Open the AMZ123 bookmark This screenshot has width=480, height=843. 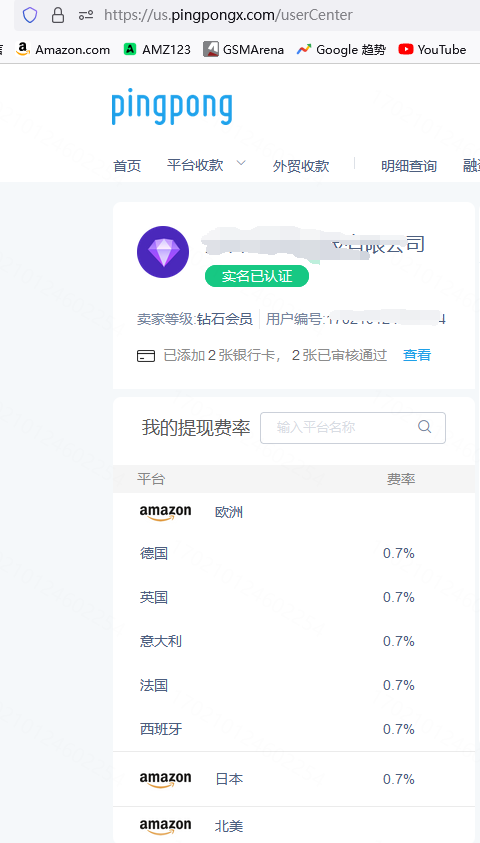tap(157, 49)
